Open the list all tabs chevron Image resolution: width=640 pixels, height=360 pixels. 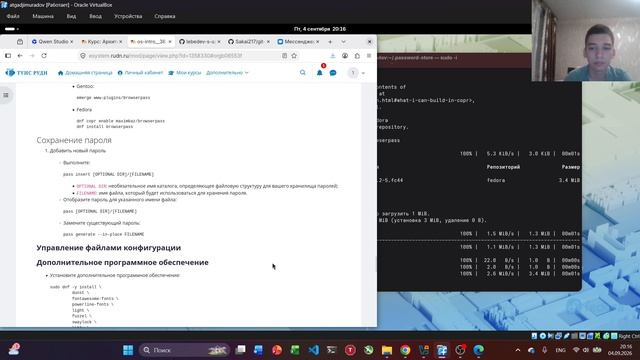pos(343,42)
